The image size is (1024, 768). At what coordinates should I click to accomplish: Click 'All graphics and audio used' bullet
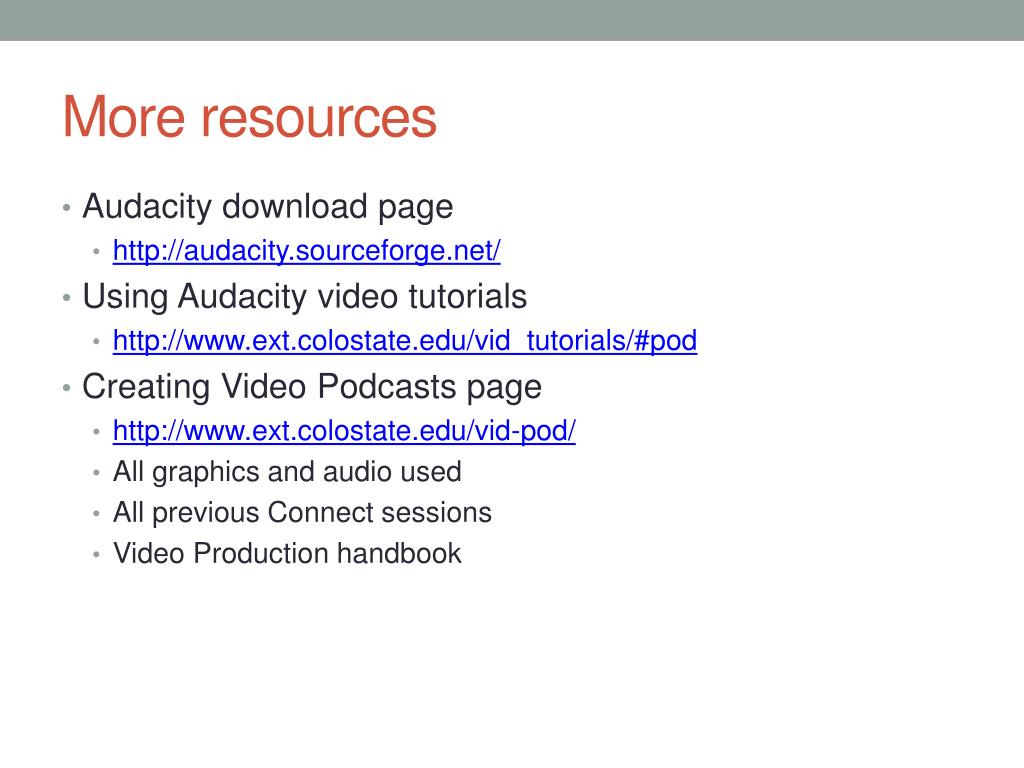[x=287, y=472]
